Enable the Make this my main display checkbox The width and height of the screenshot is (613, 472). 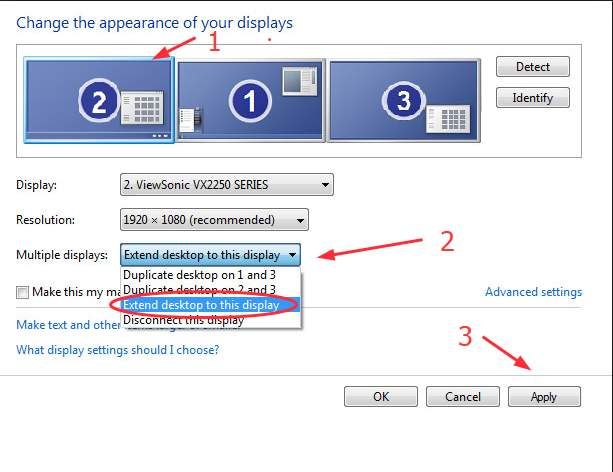22,292
